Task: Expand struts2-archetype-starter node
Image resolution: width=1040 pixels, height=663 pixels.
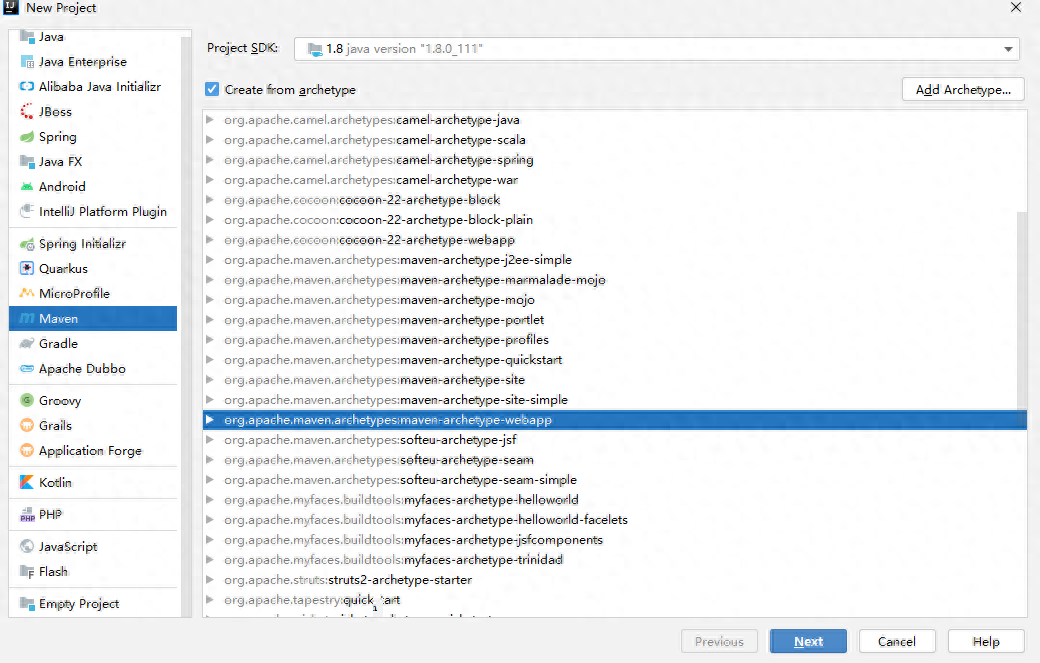Action: click(210, 579)
